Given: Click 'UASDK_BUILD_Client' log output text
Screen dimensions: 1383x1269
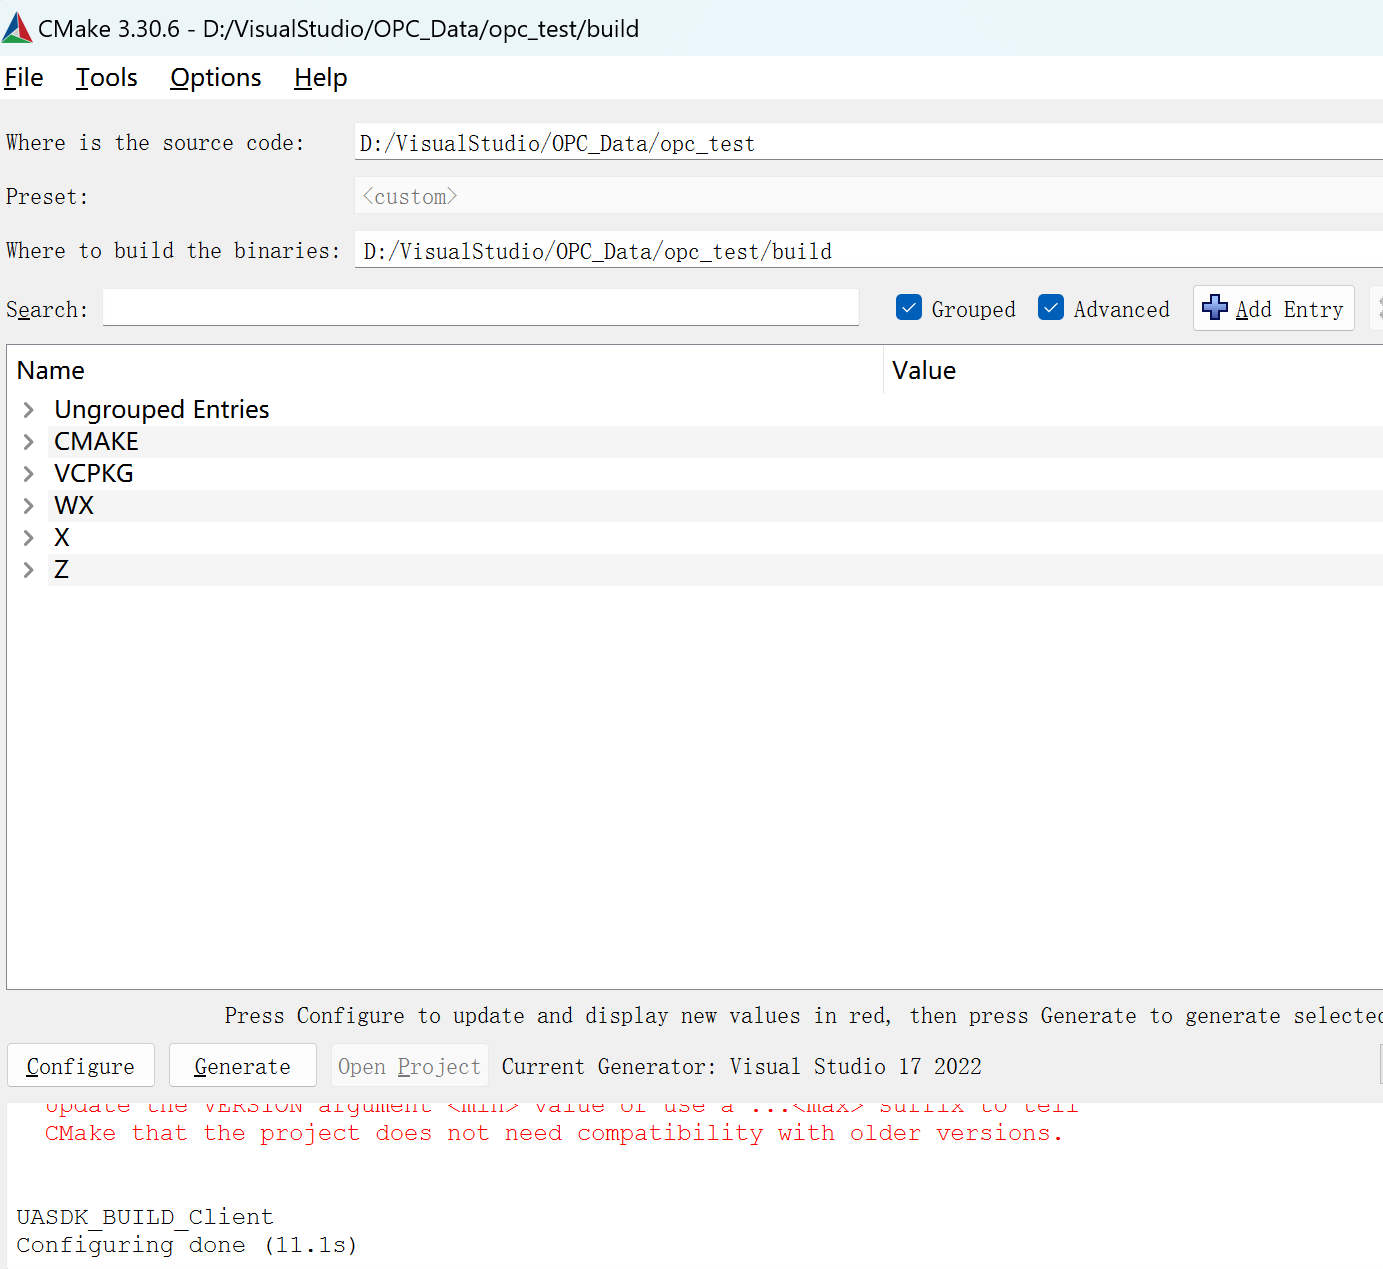Looking at the screenshot, I should point(145,1217).
